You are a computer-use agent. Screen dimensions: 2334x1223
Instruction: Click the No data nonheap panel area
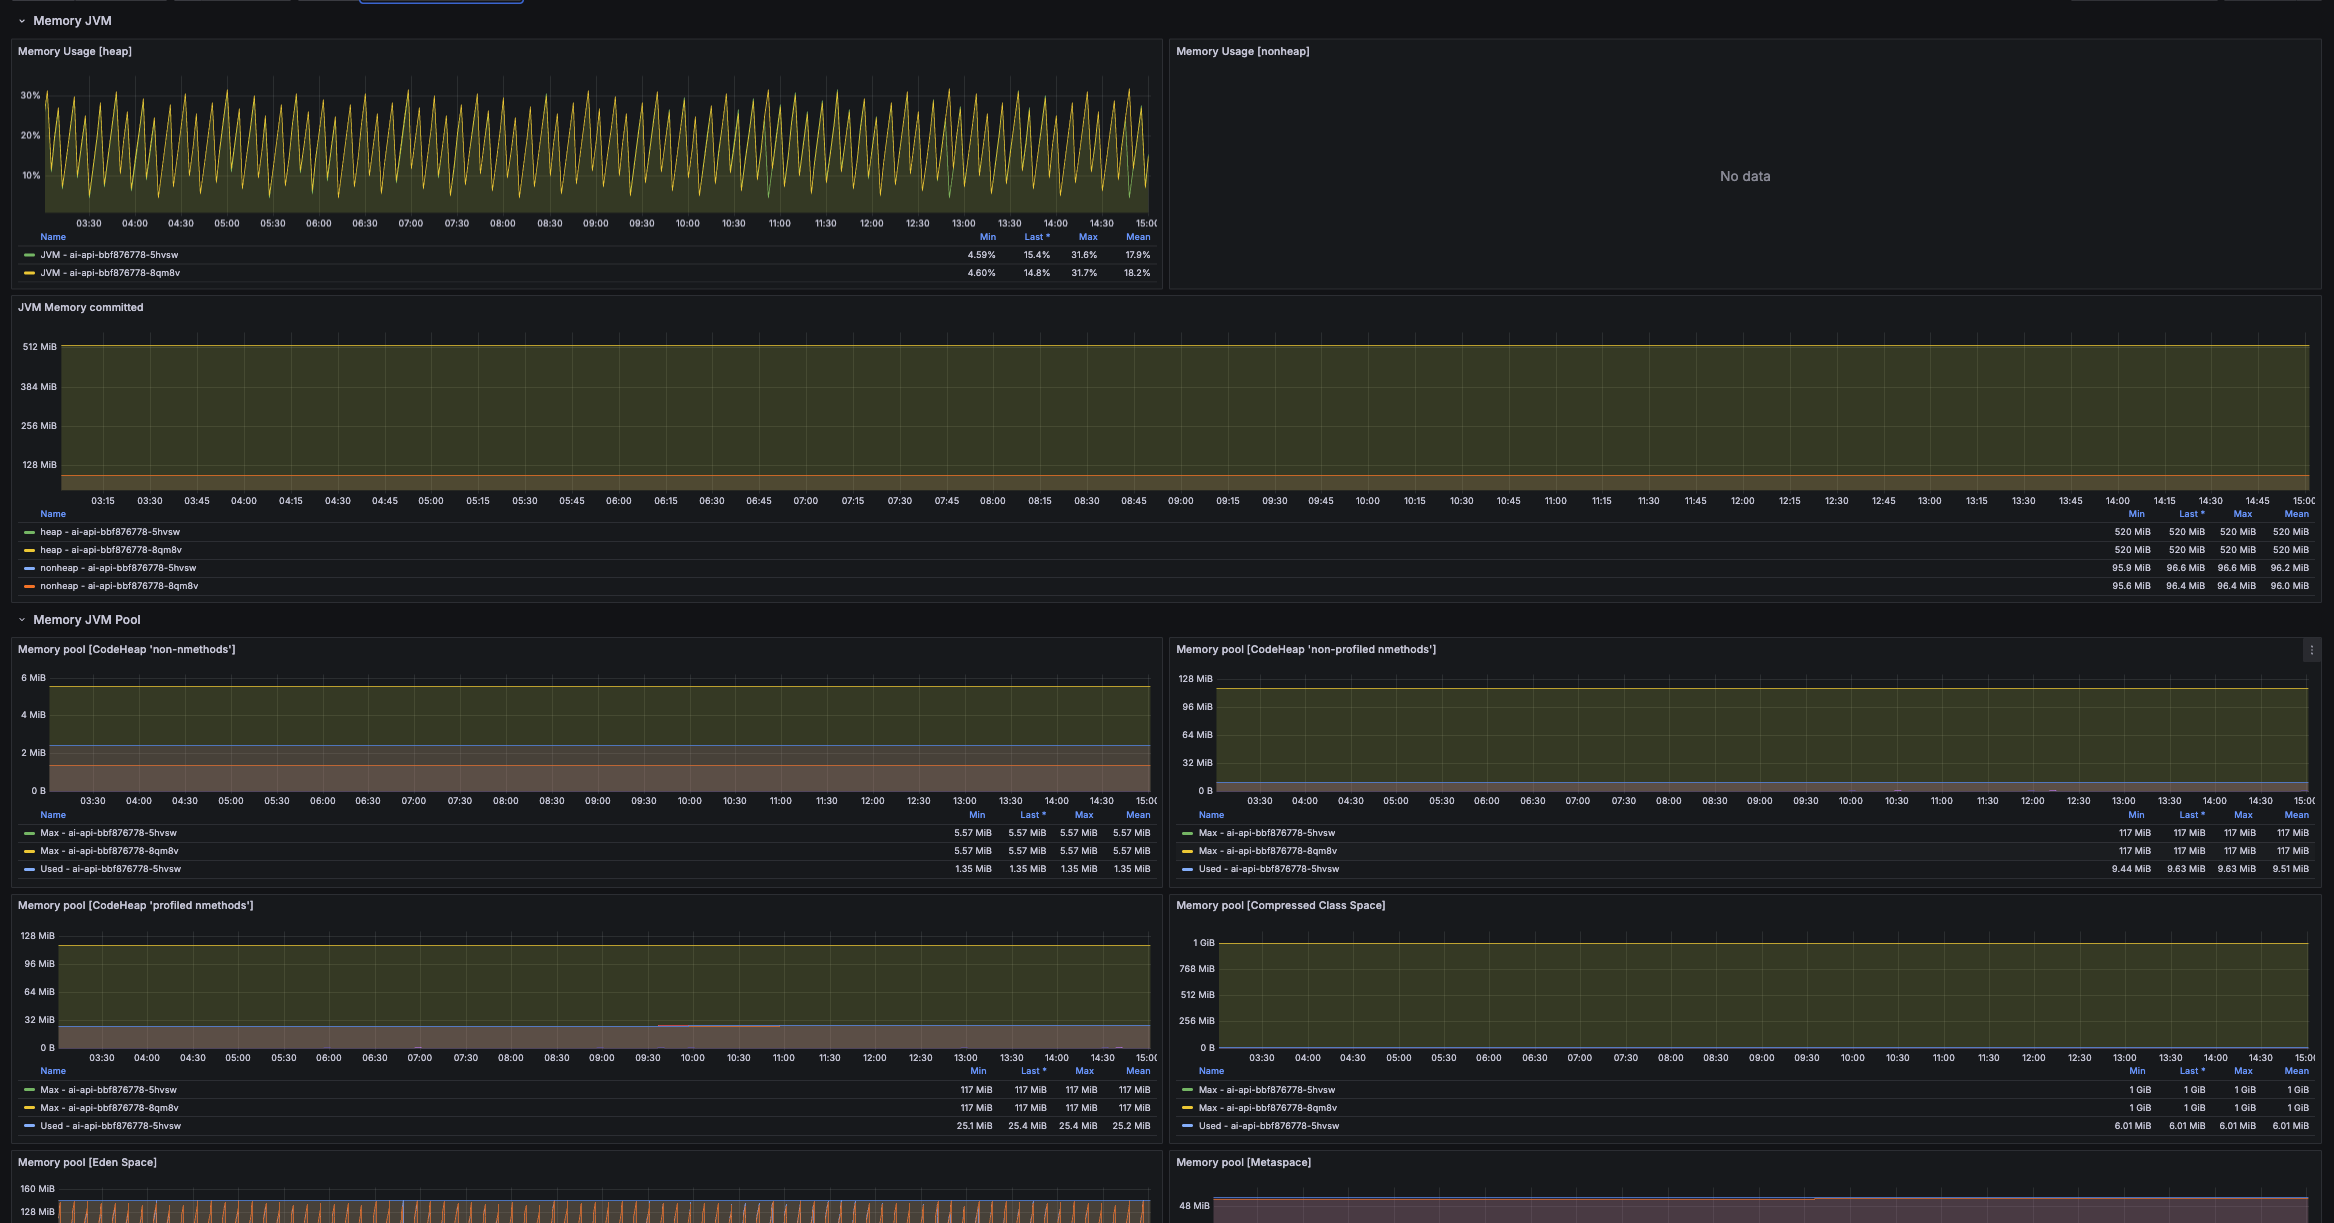(1744, 176)
